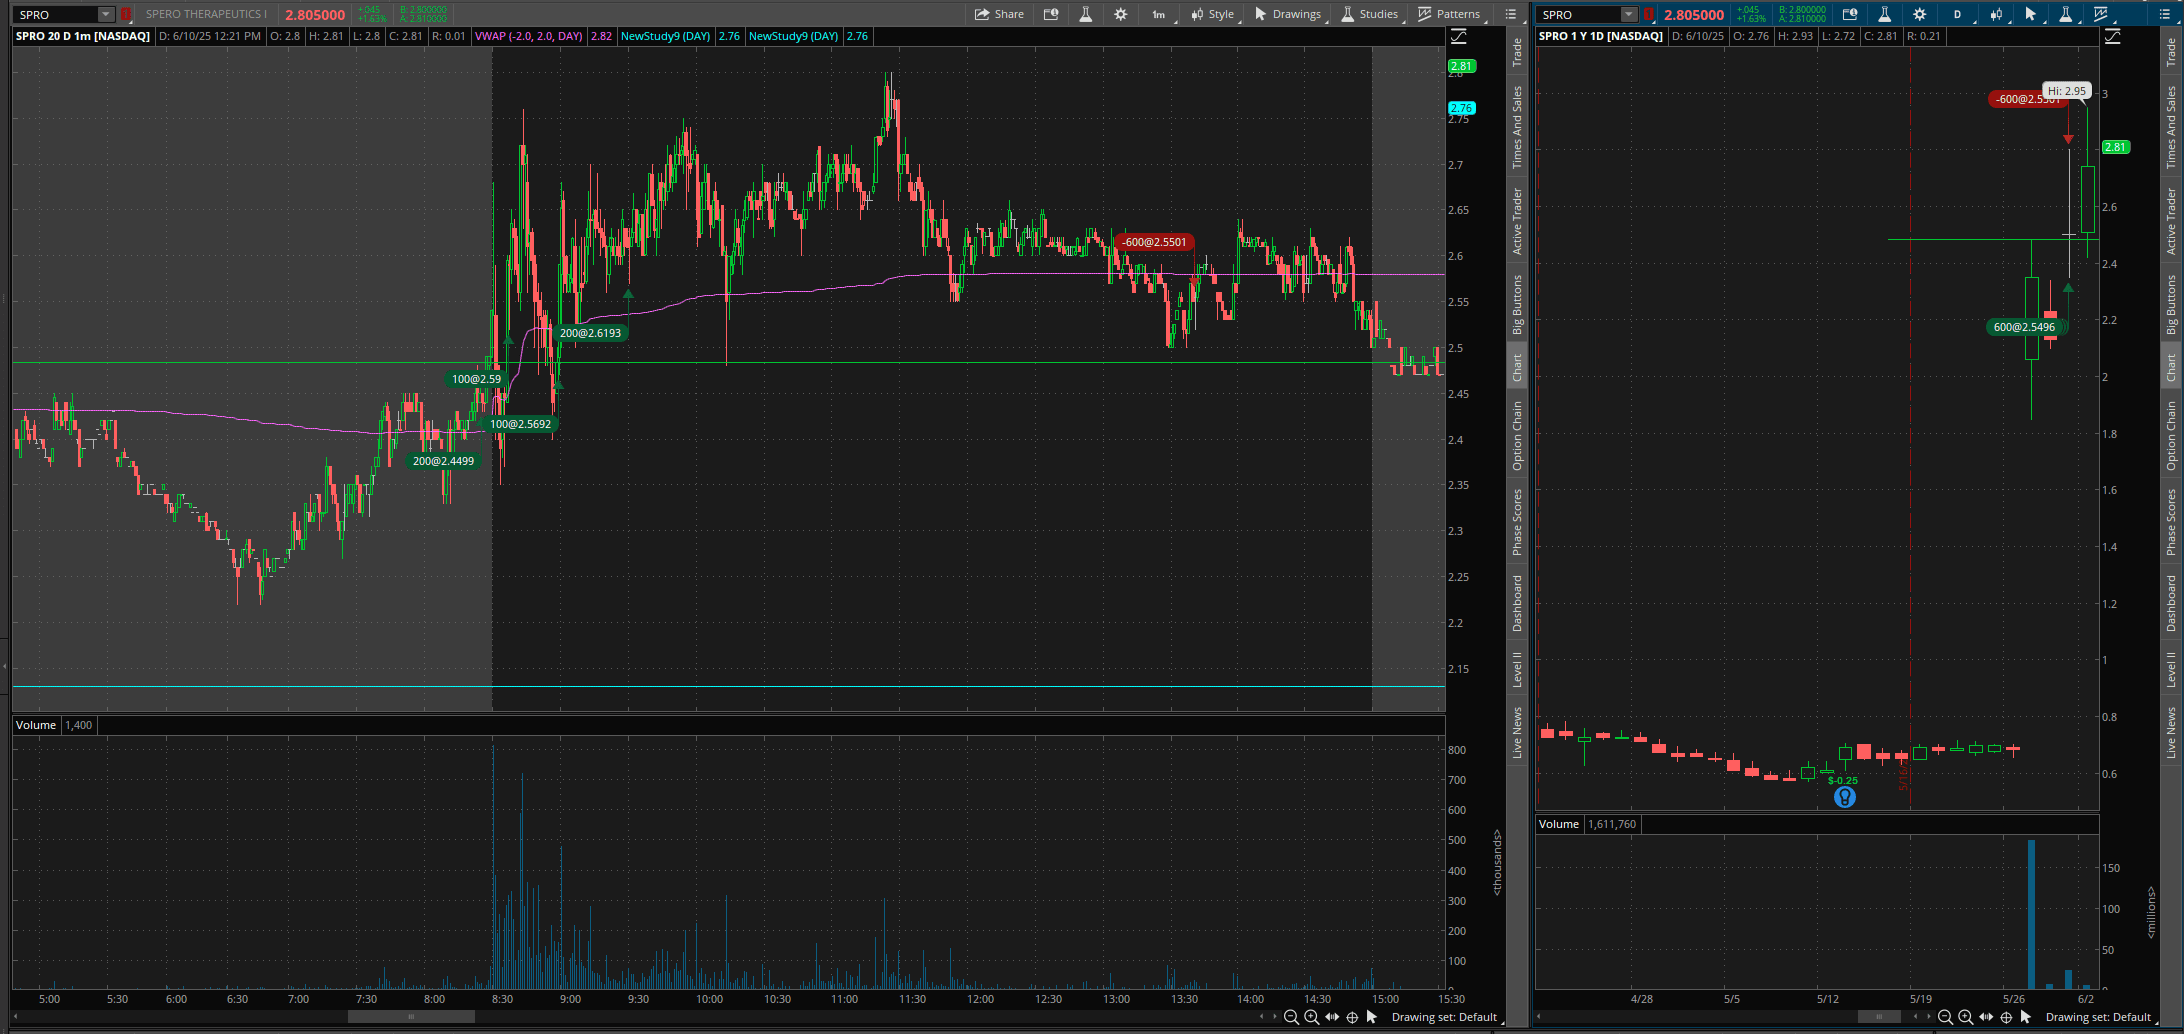Open Active Trader side tab on left chart
Screen dimensions: 2184x1034
pos(1517,221)
